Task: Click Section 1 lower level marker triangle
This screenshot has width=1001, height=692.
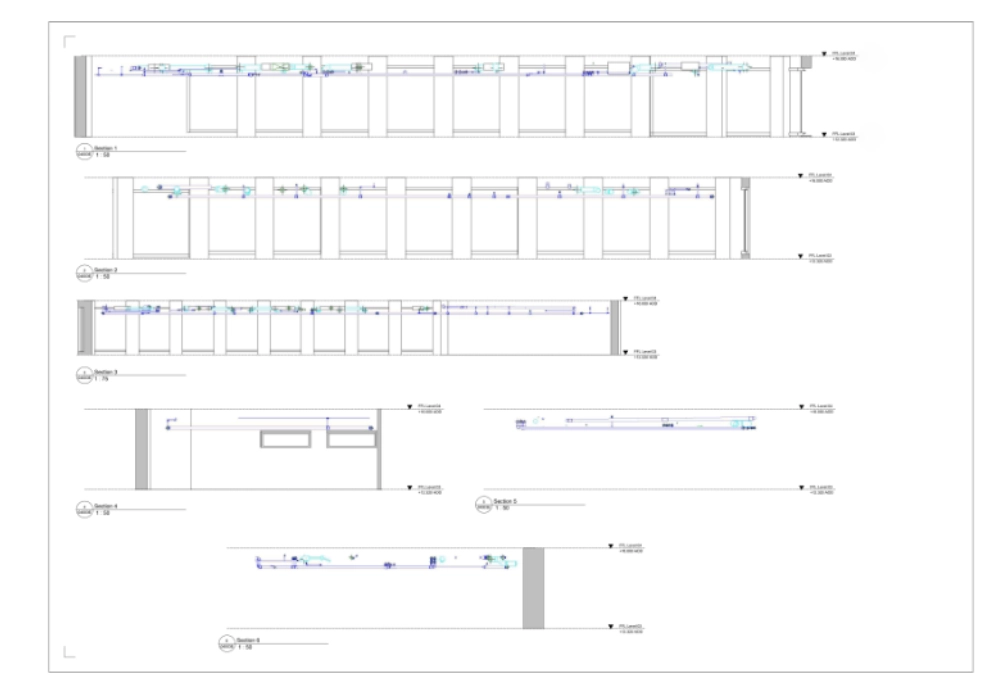Action: [x=823, y=134]
